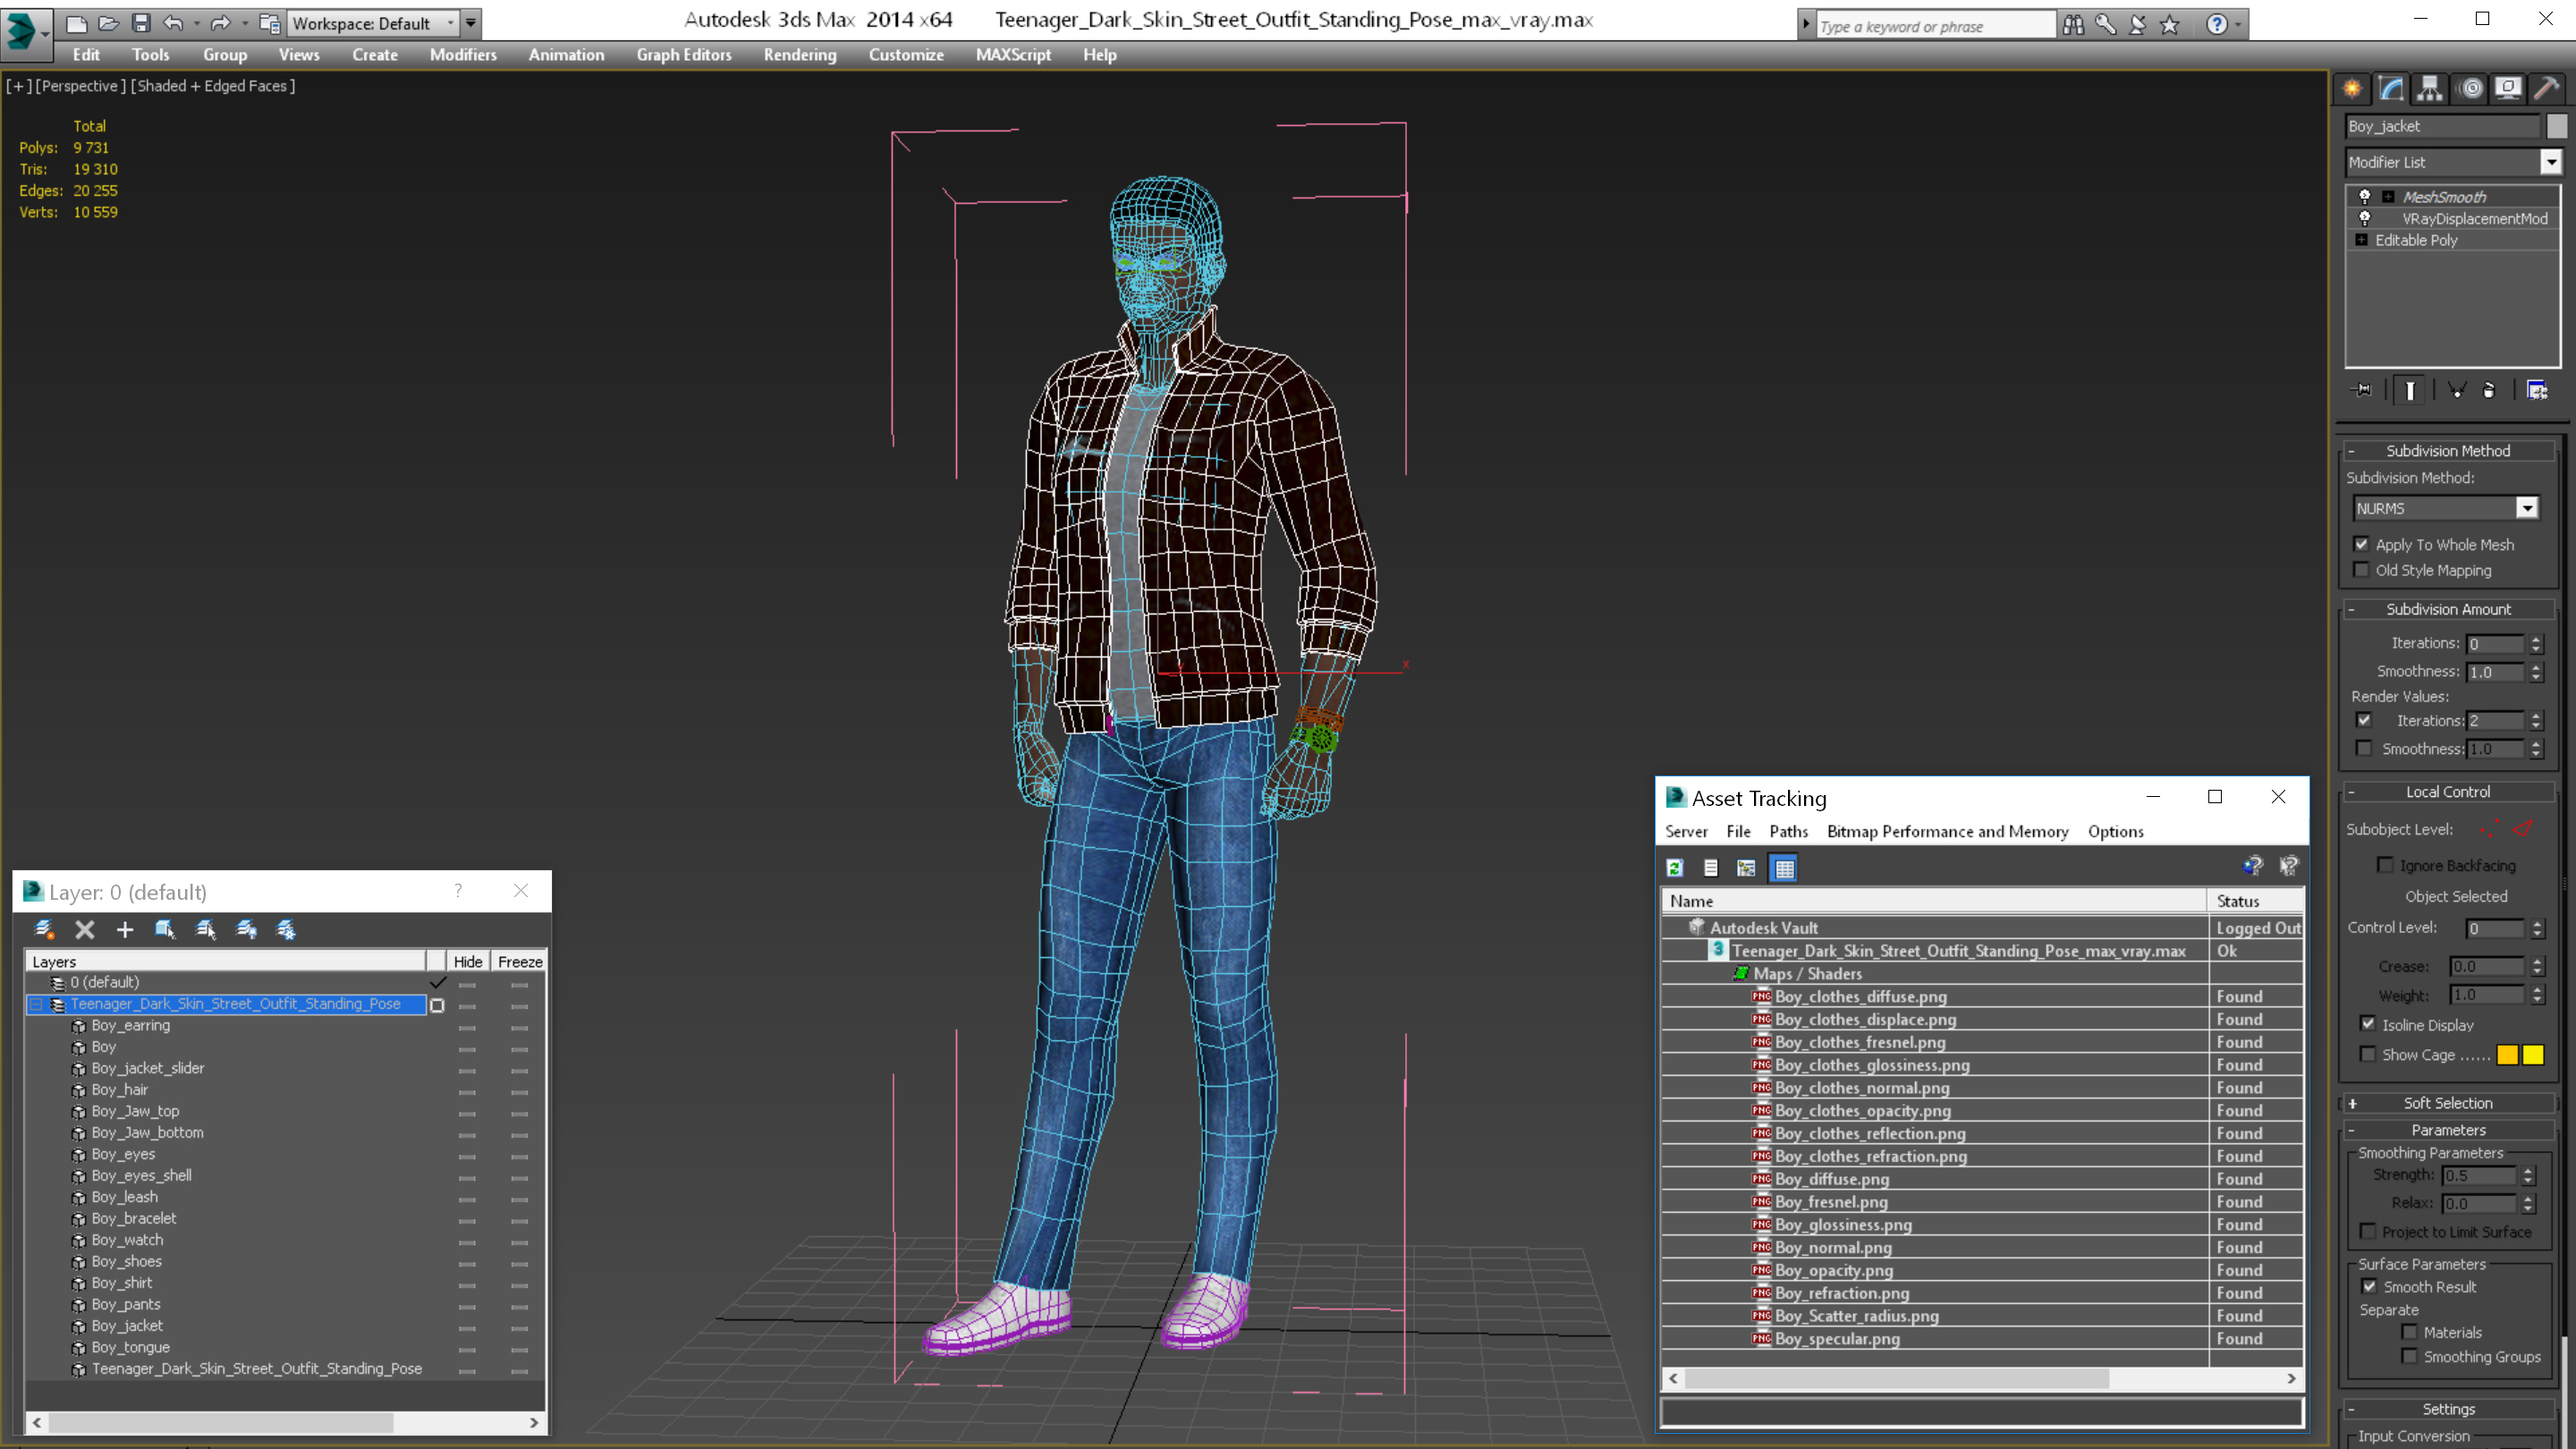Toggle Show End Result icon below modifier stack
Viewport: 2576px width, 1449px height.
click(x=2409, y=390)
